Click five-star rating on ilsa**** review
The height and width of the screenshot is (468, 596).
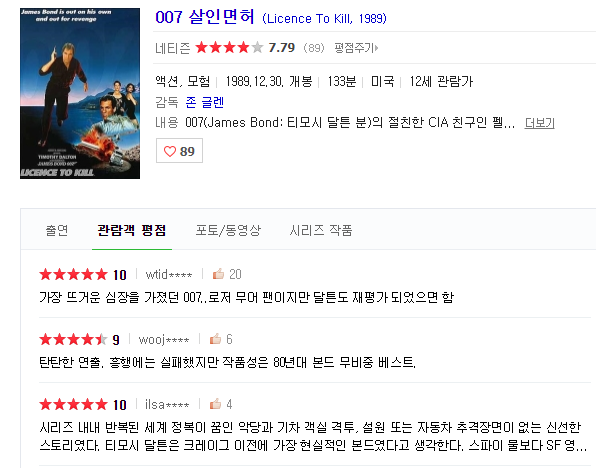tap(73, 404)
